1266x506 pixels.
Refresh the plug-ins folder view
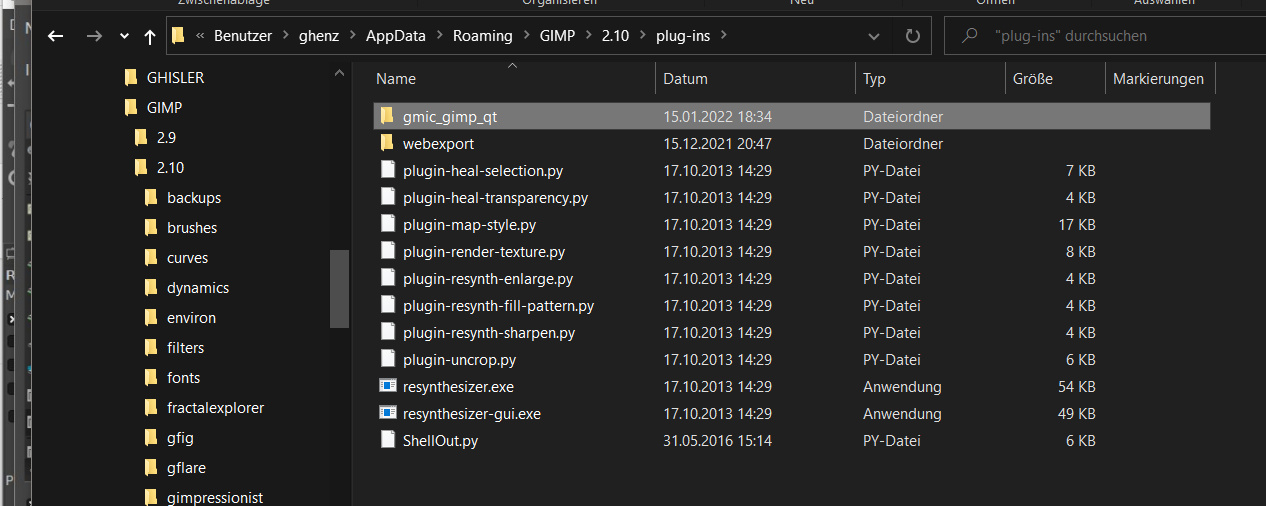point(912,36)
